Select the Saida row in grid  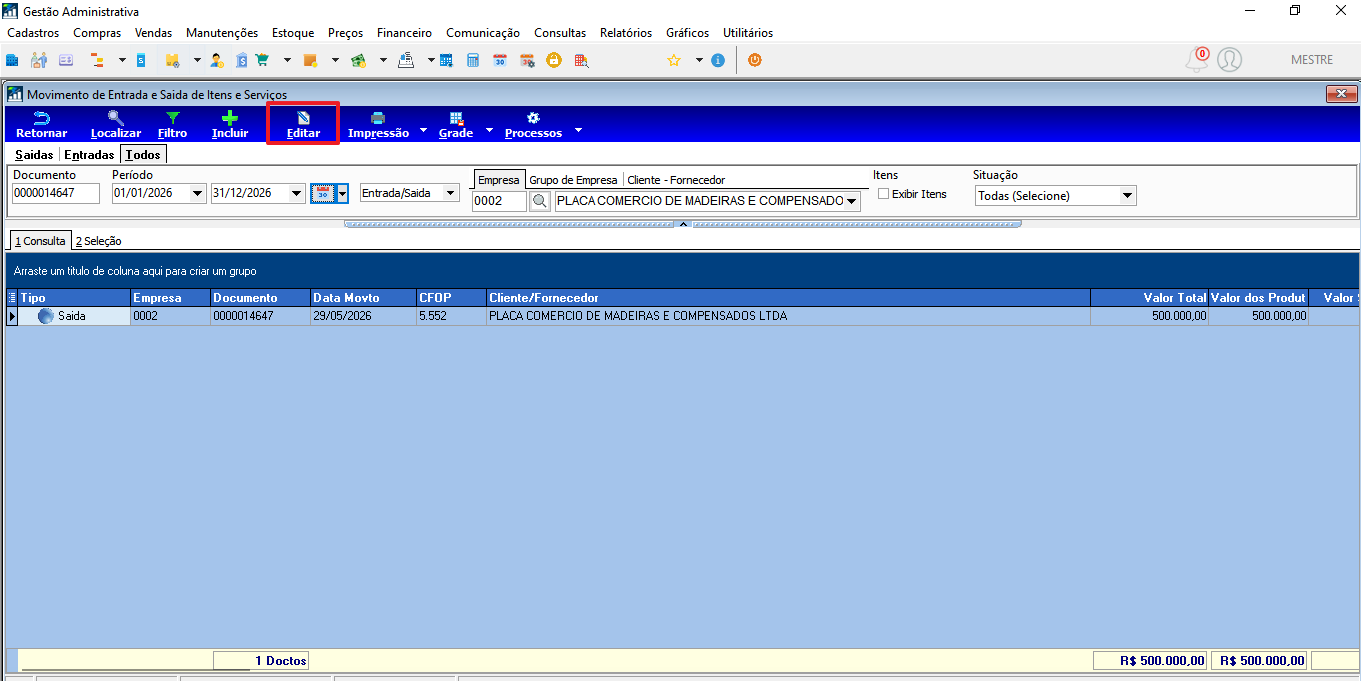tap(682, 316)
